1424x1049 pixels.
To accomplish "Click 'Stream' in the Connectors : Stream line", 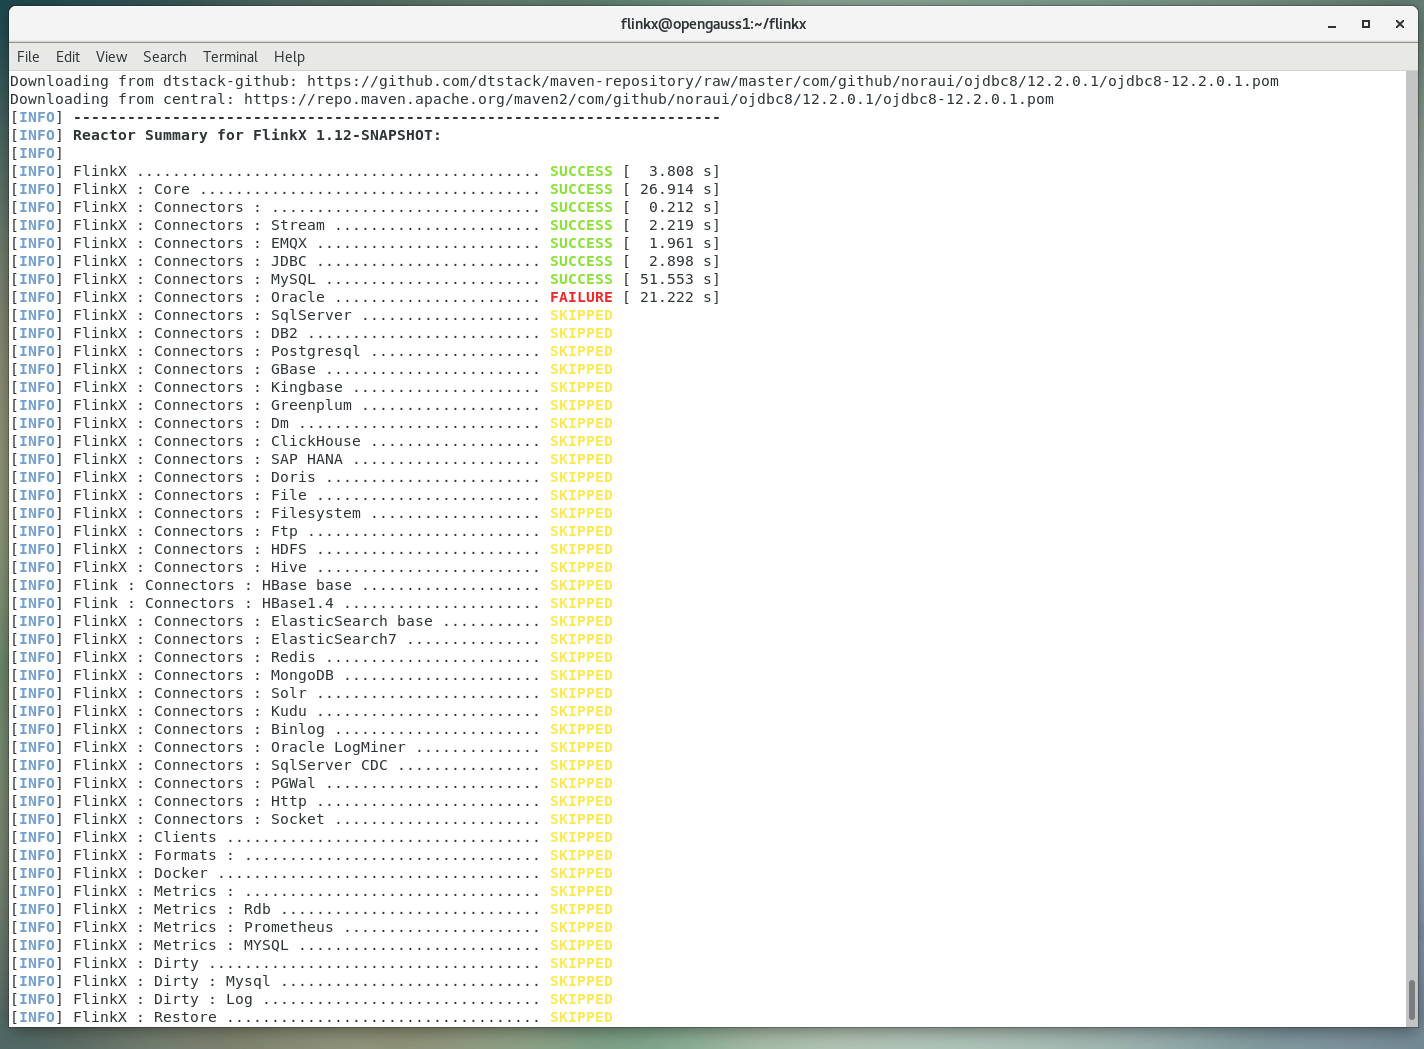I will 298,225.
